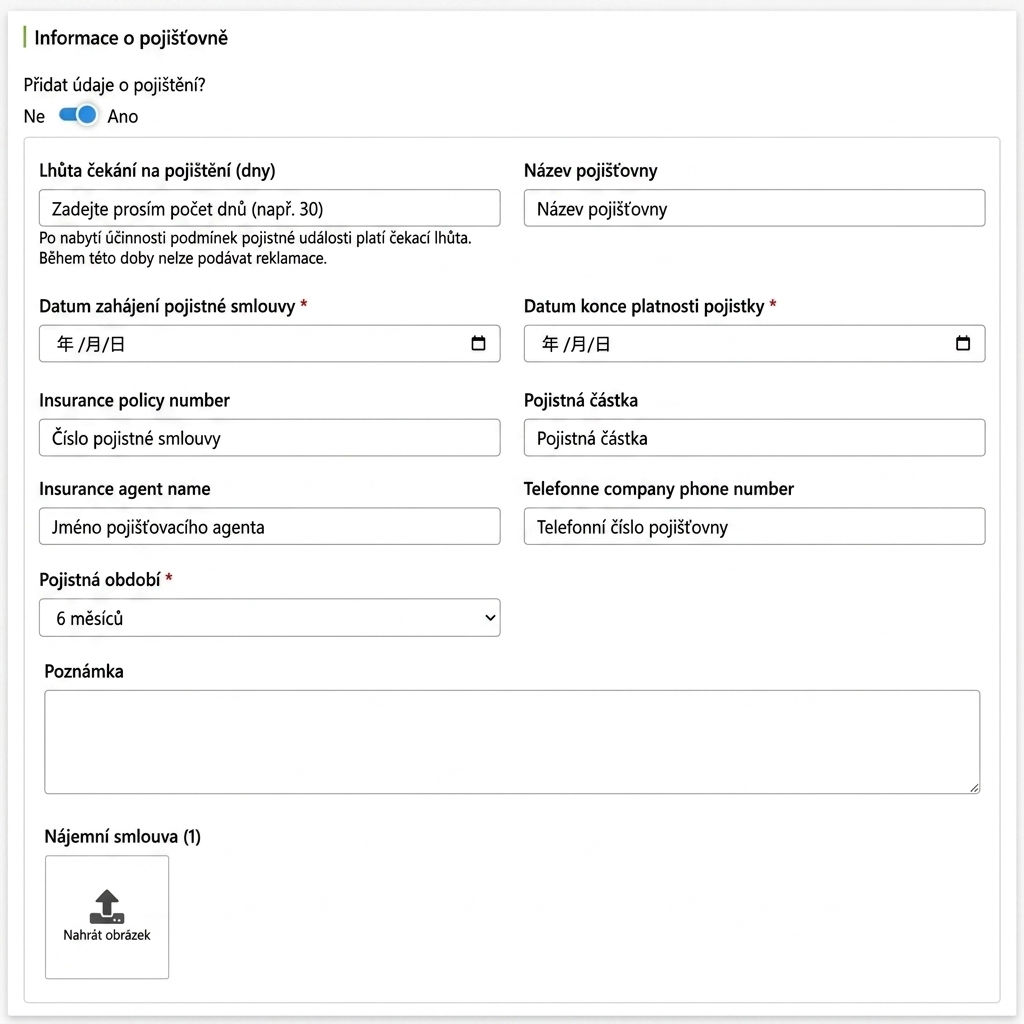
Task: Click the upload arrow icon
Action: (x=106, y=906)
